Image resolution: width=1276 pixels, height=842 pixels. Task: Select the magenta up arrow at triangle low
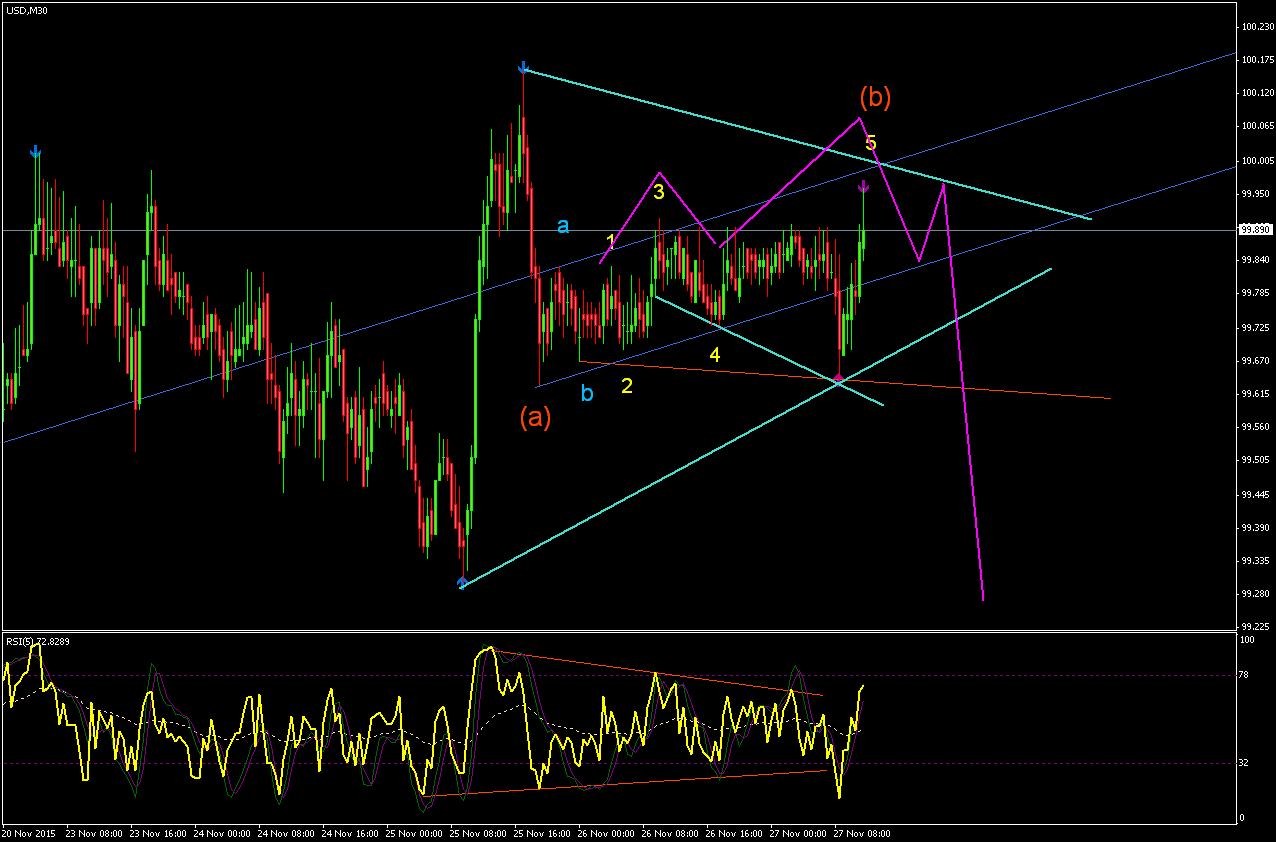[838, 379]
